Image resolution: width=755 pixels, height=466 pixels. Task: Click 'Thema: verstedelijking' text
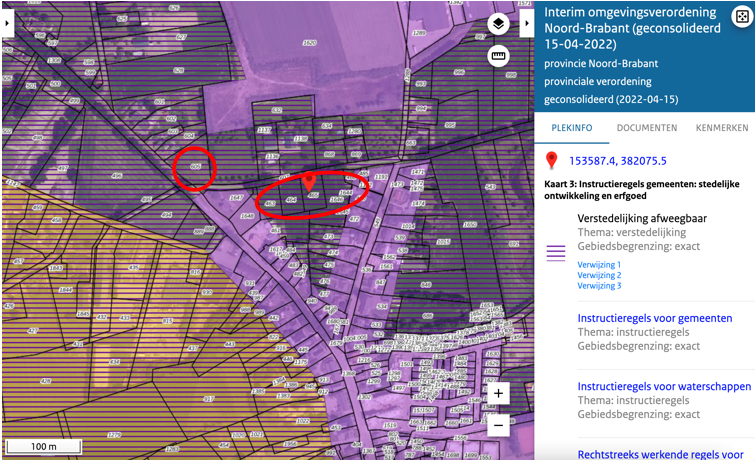632,233
